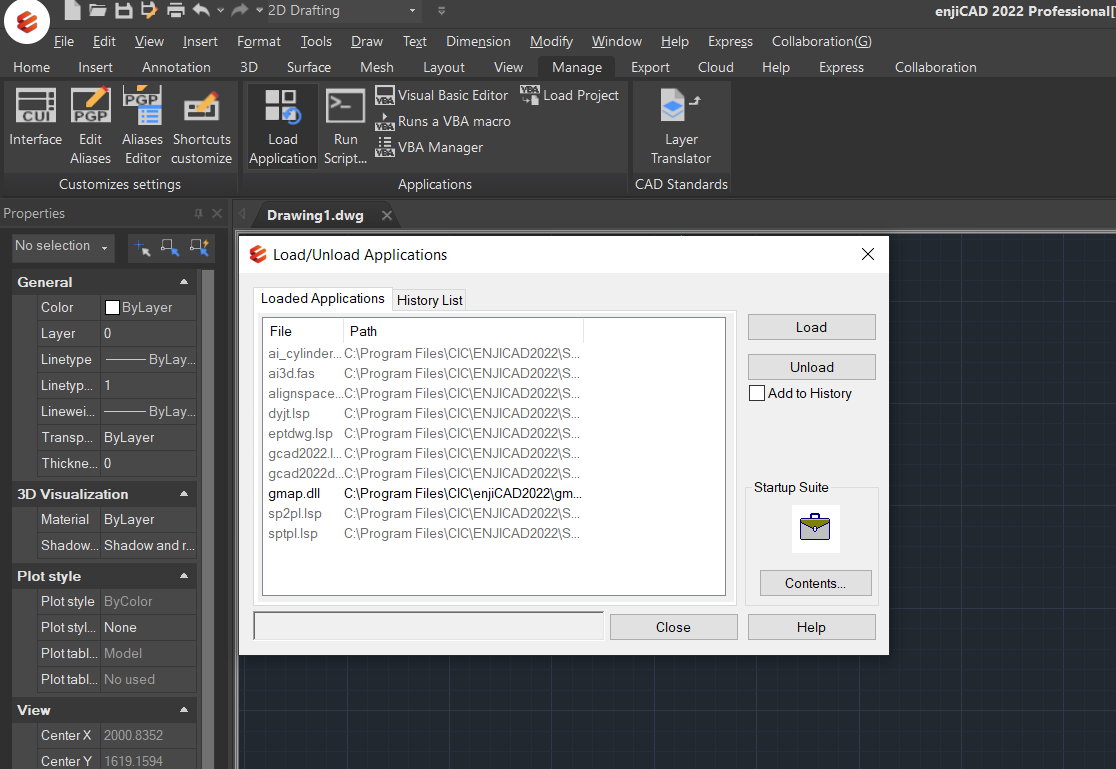Image resolution: width=1116 pixels, height=769 pixels.
Task: Click the Select Objects icon in Properties panel
Action: coord(170,247)
